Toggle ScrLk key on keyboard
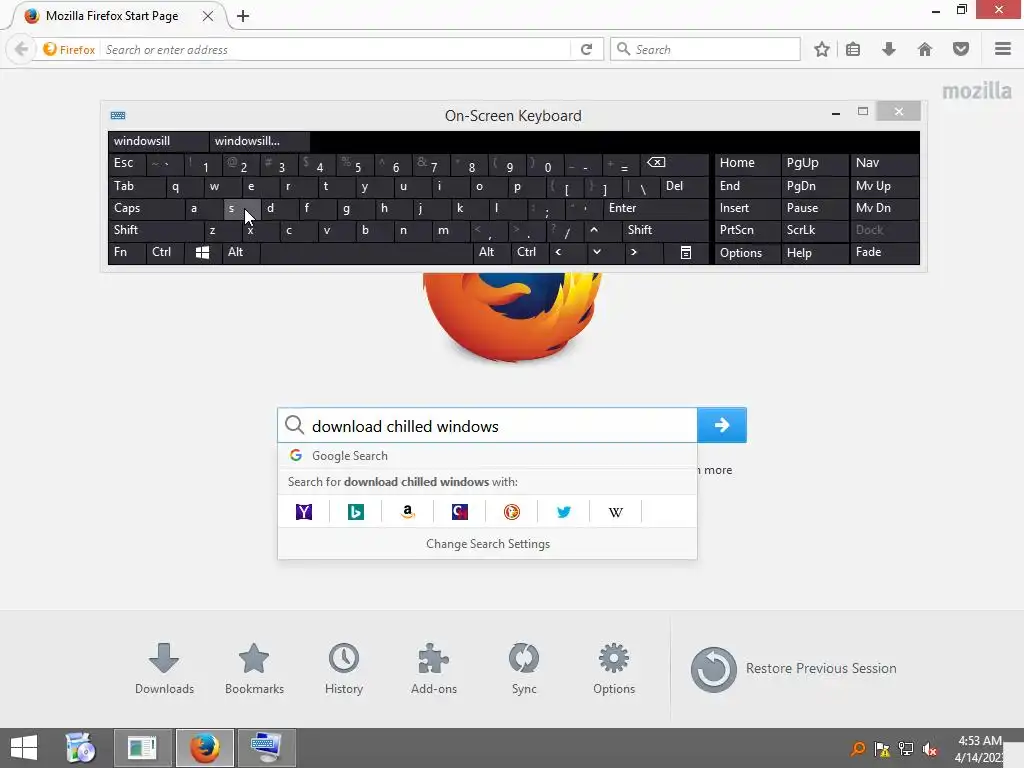 (x=814, y=230)
